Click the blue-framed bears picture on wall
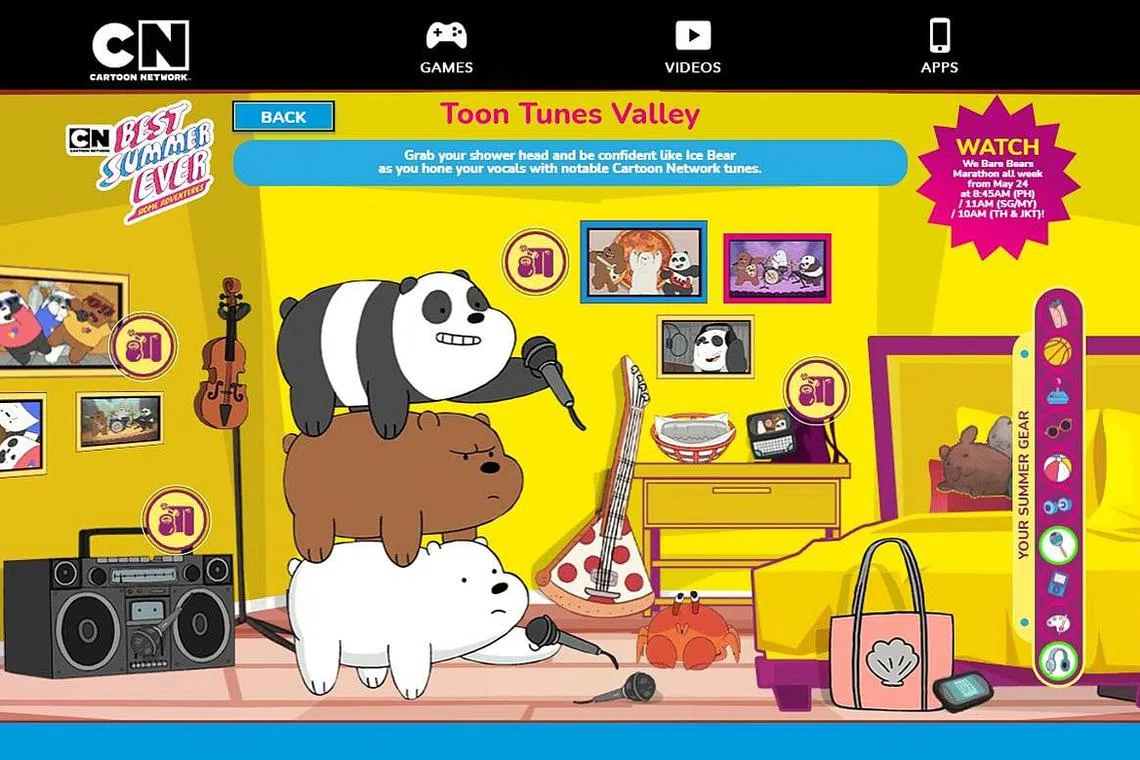1140x760 pixels. pyautogui.click(x=643, y=261)
